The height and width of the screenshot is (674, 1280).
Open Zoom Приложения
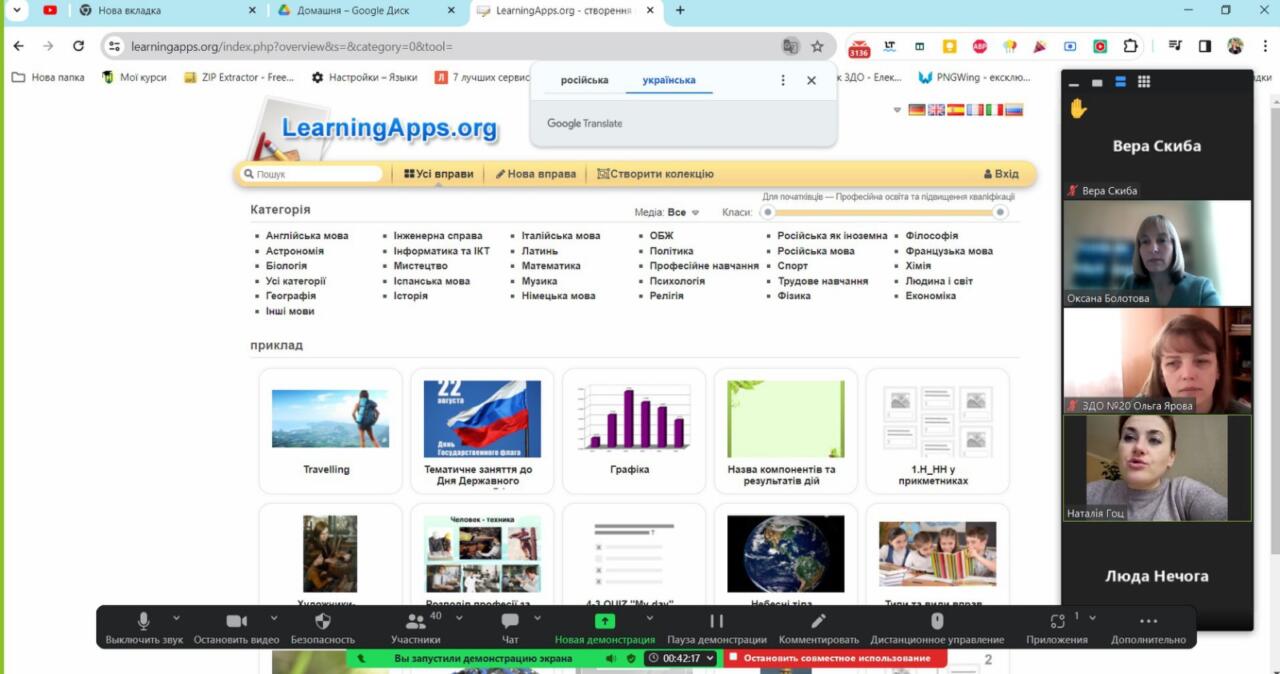(1056, 626)
